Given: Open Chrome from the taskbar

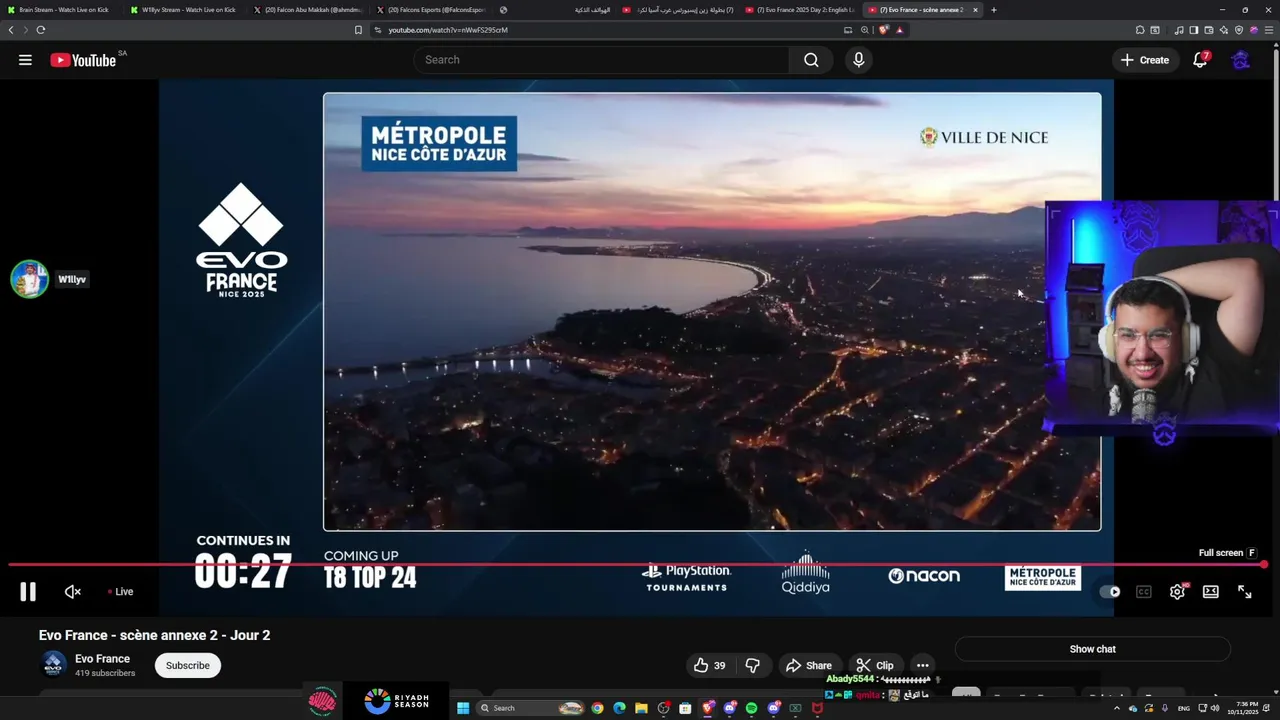Looking at the screenshot, I should click(597, 708).
